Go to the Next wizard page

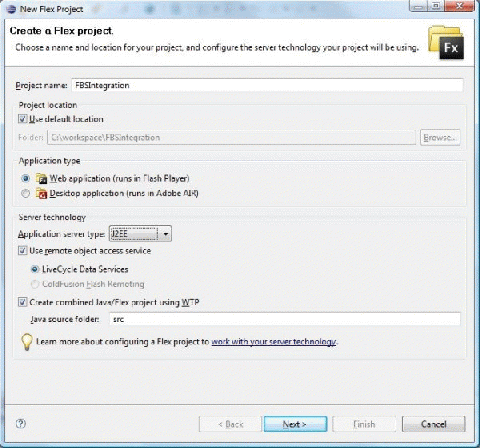tap(295, 424)
